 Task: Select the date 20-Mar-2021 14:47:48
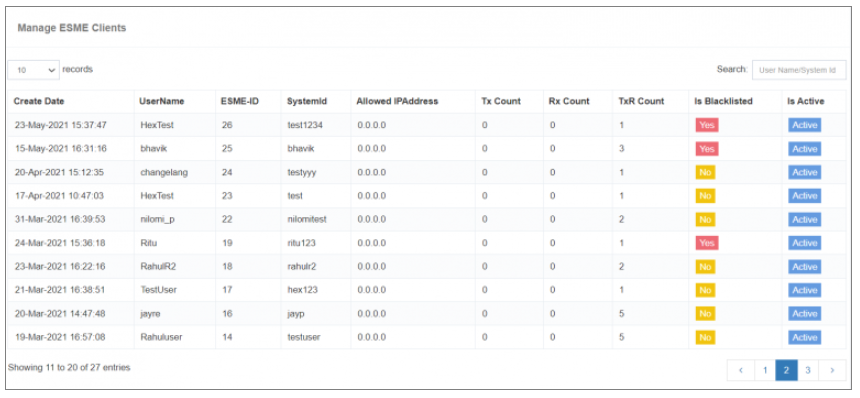60,314
